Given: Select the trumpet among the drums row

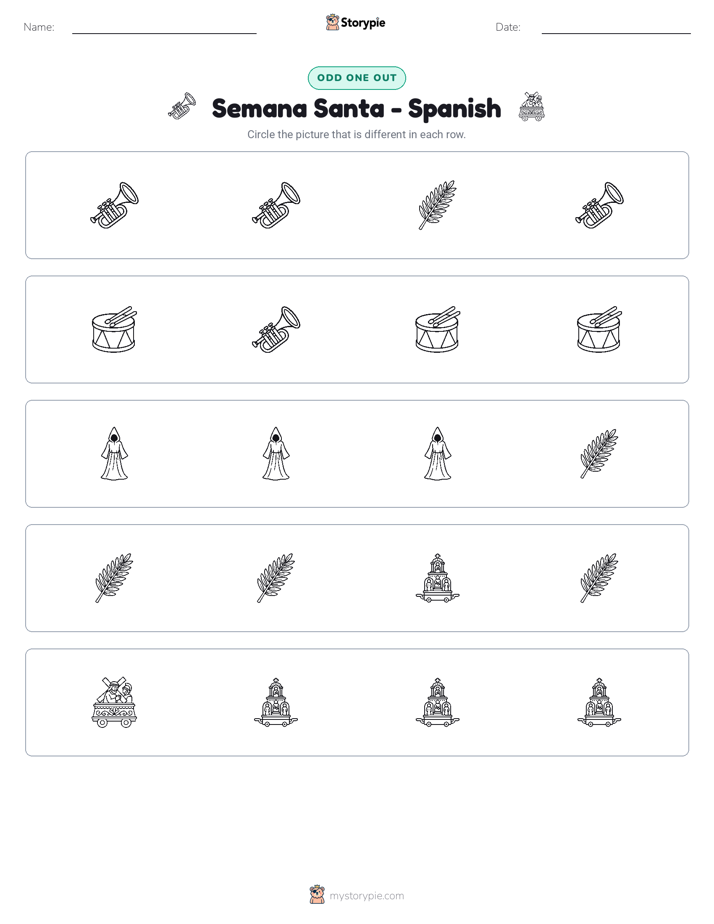Looking at the screenshot, I should click(x=276, y=329).
